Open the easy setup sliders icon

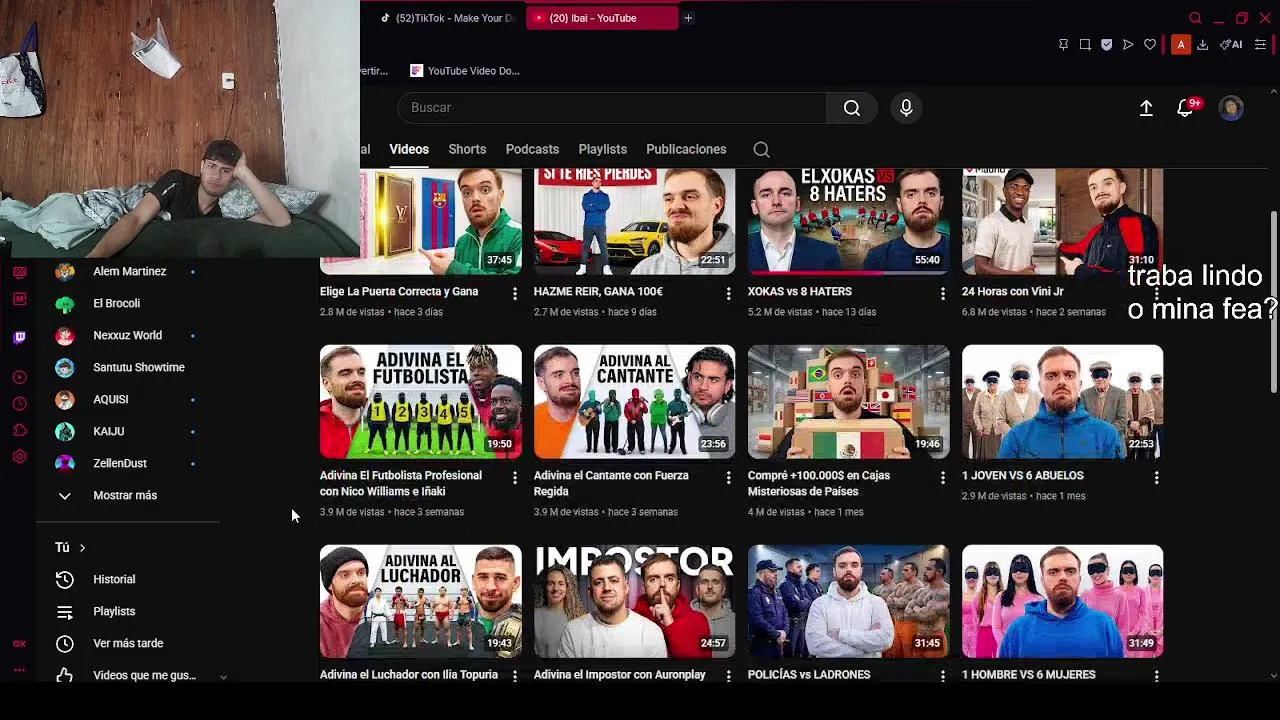(x=1260, y=44)
